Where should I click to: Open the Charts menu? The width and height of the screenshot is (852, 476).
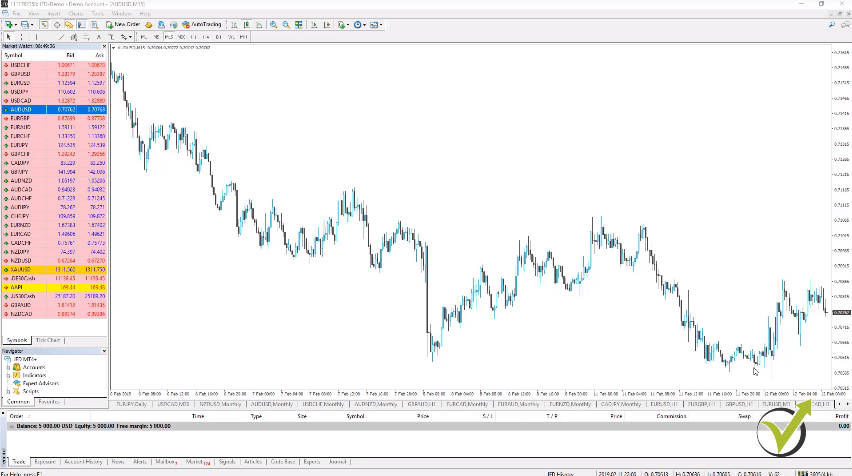click(76, 14)
